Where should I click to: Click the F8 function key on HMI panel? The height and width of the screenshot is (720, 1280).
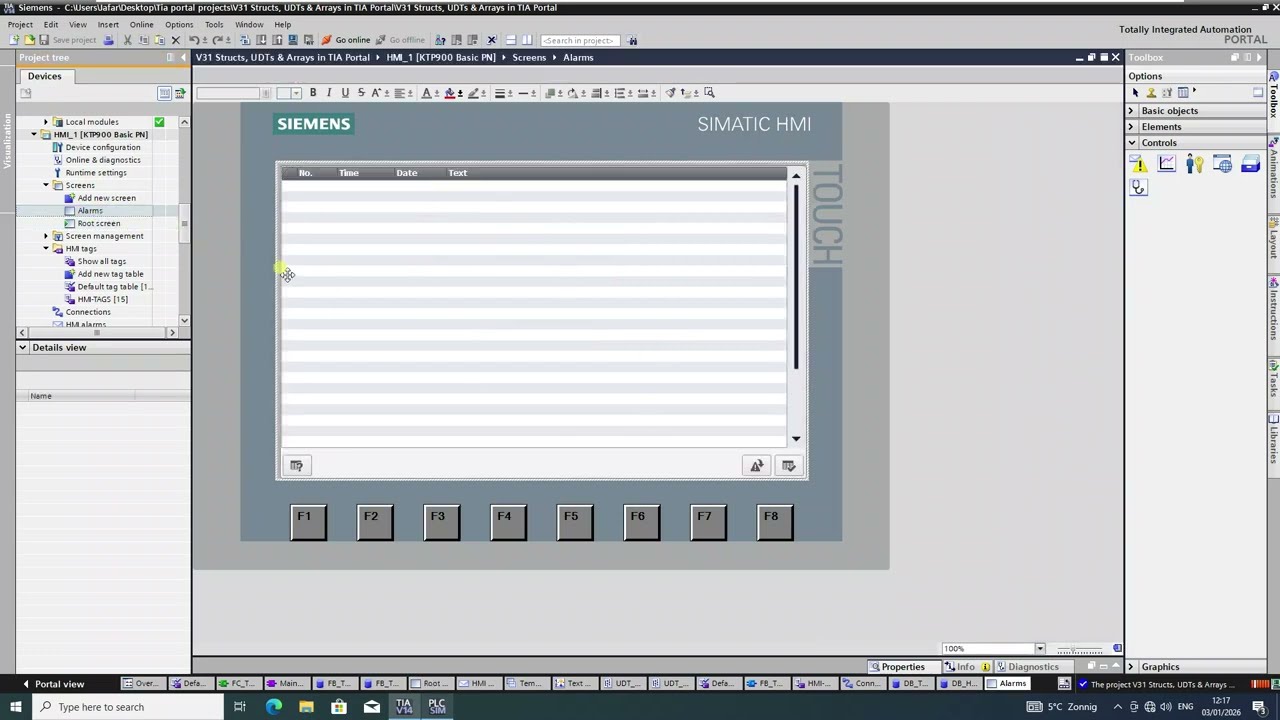(775, 522)
